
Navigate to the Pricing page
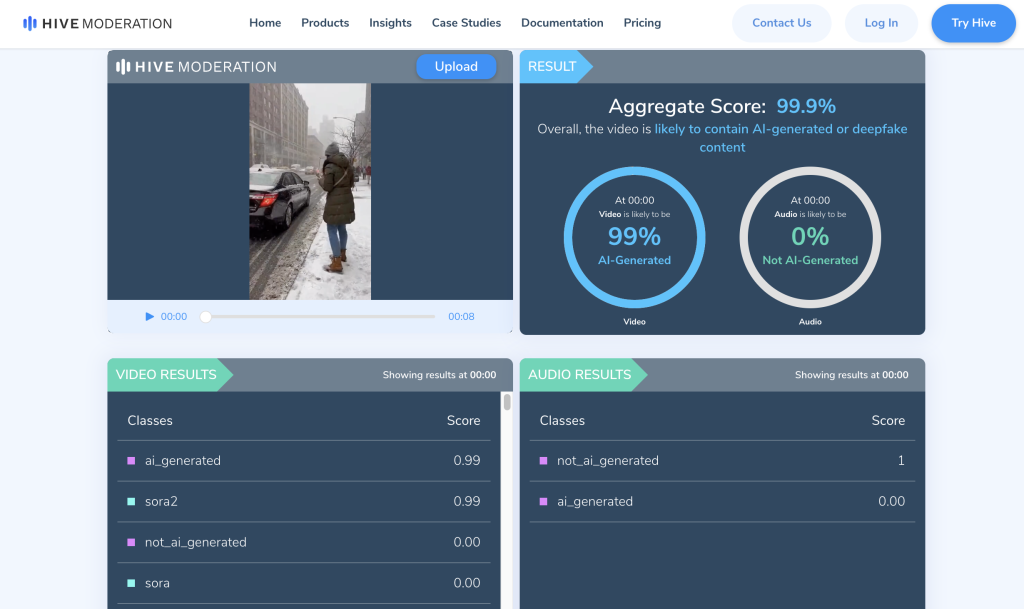click(x=642, y=23)
